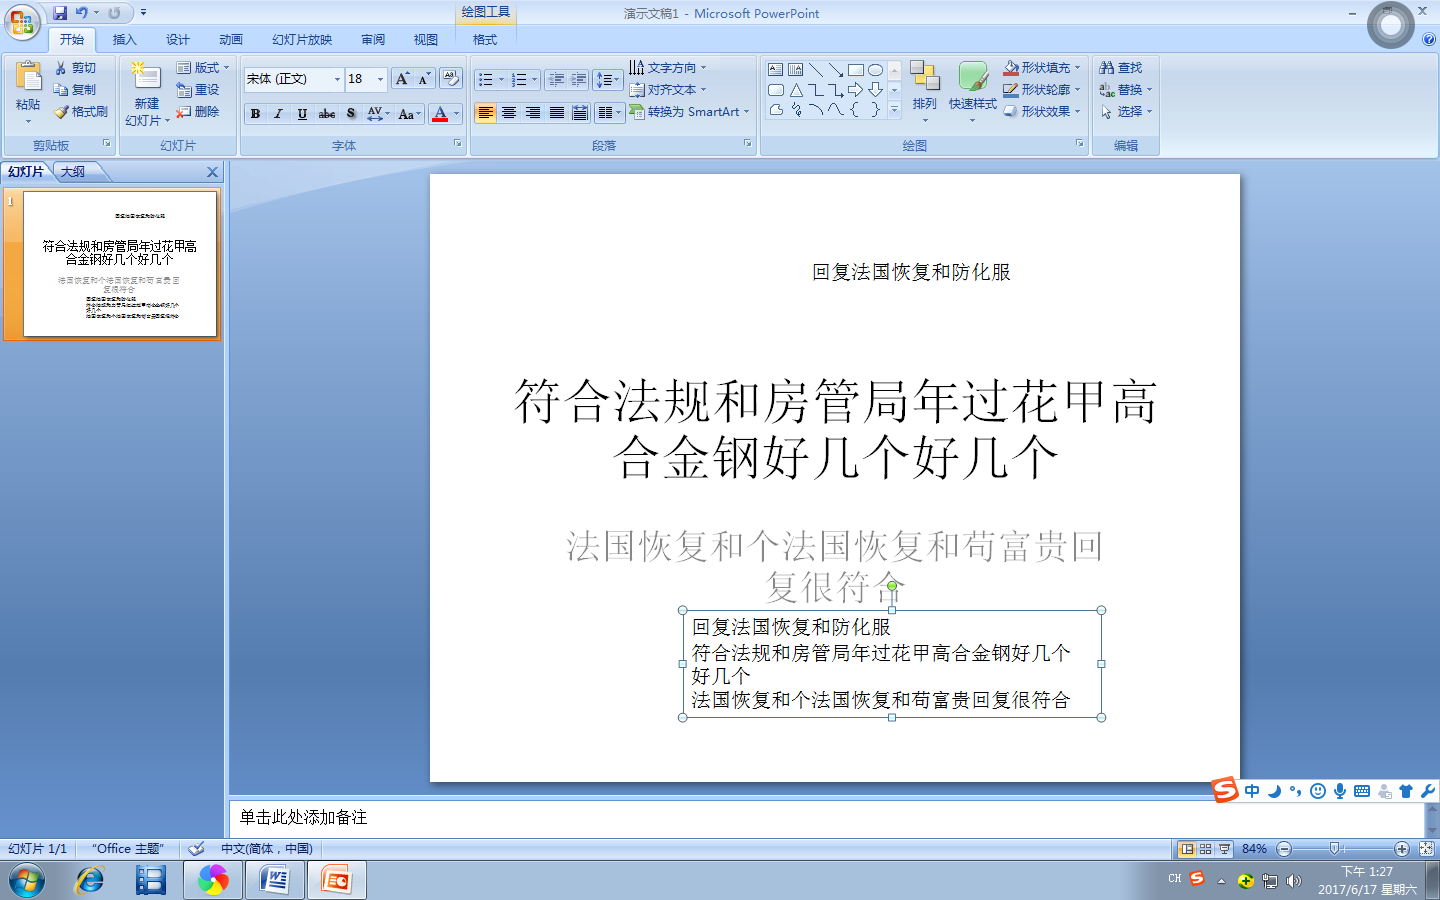Viewport: 1440px width, 900px height.
Task: Open Convert to SmartArt dropdown
Action: point(689,112)
